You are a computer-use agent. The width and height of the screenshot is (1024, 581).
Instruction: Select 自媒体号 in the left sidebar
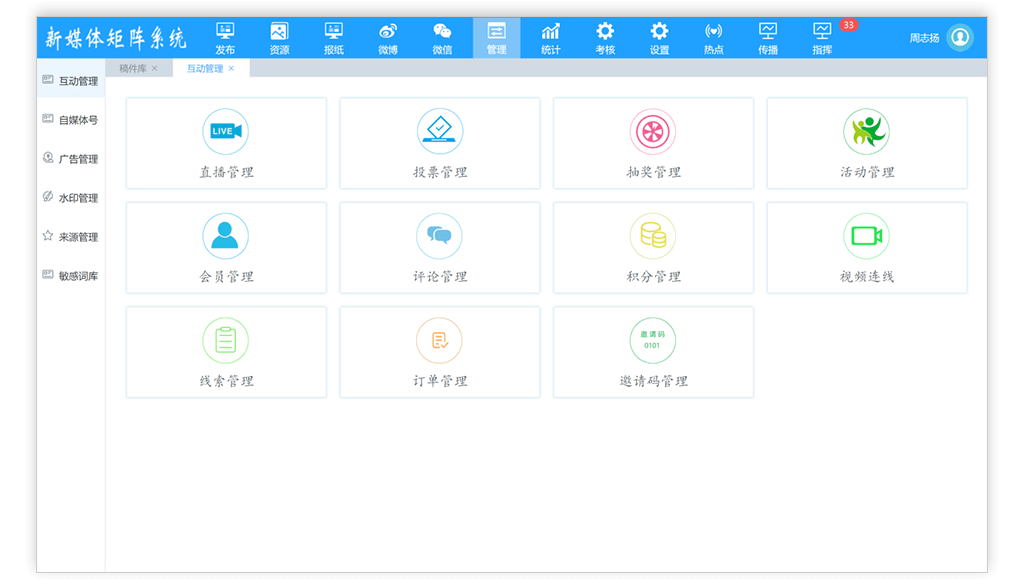coord(71,119)
